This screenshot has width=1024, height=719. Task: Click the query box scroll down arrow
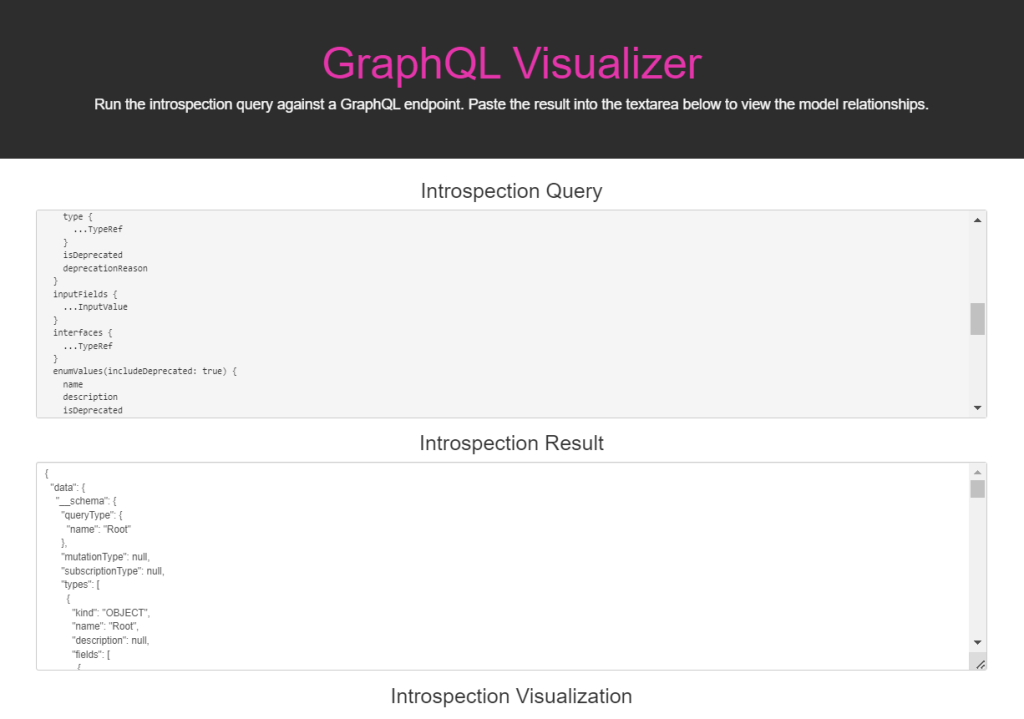click(x=977, y=408)
